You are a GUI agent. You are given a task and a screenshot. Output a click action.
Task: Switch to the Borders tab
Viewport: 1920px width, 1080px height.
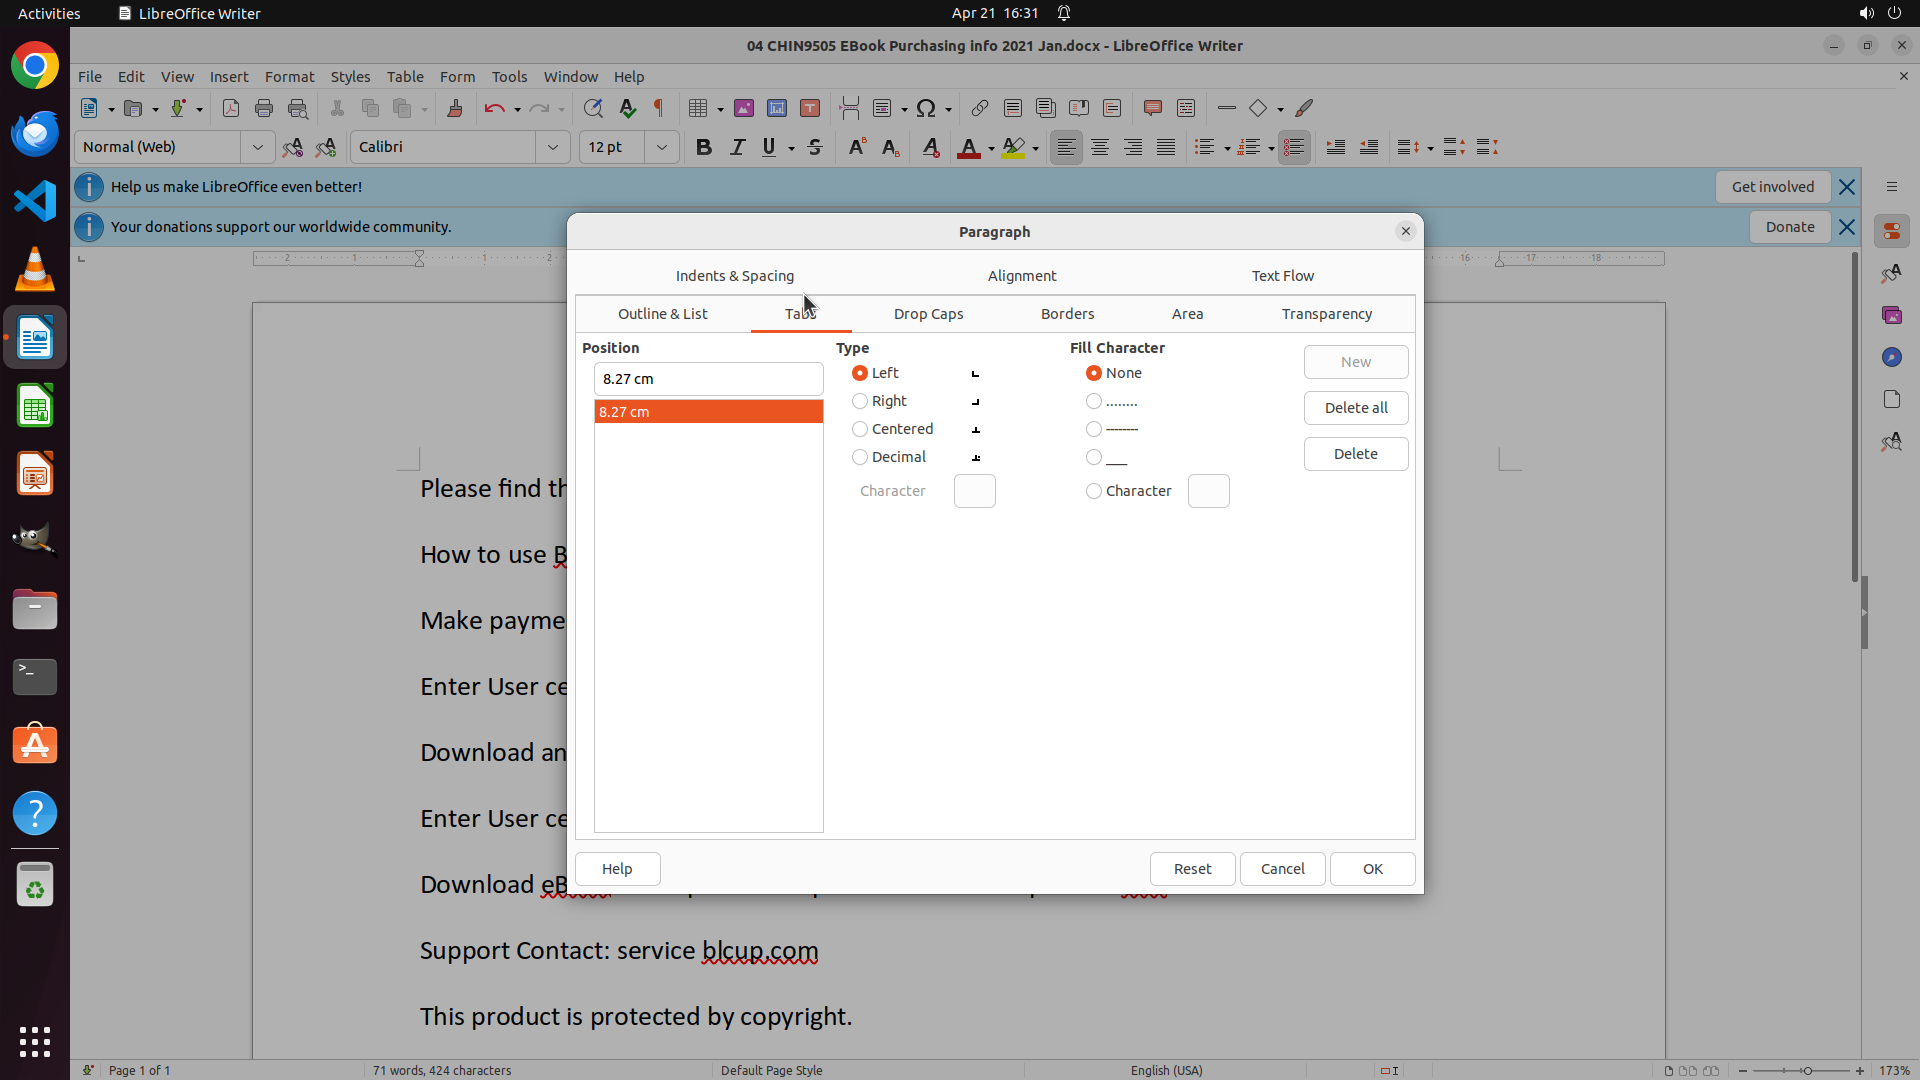[1067, 314]
